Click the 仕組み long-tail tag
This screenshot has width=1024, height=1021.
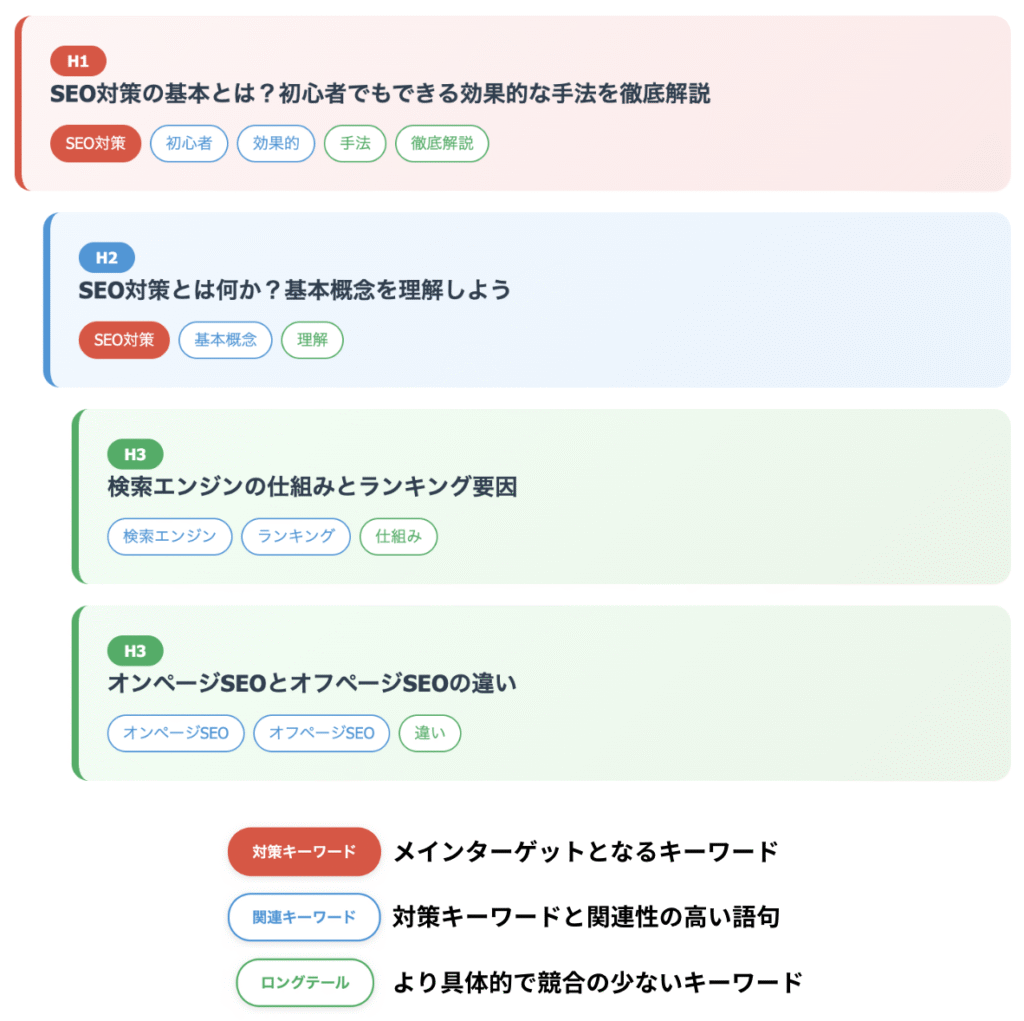398,536
